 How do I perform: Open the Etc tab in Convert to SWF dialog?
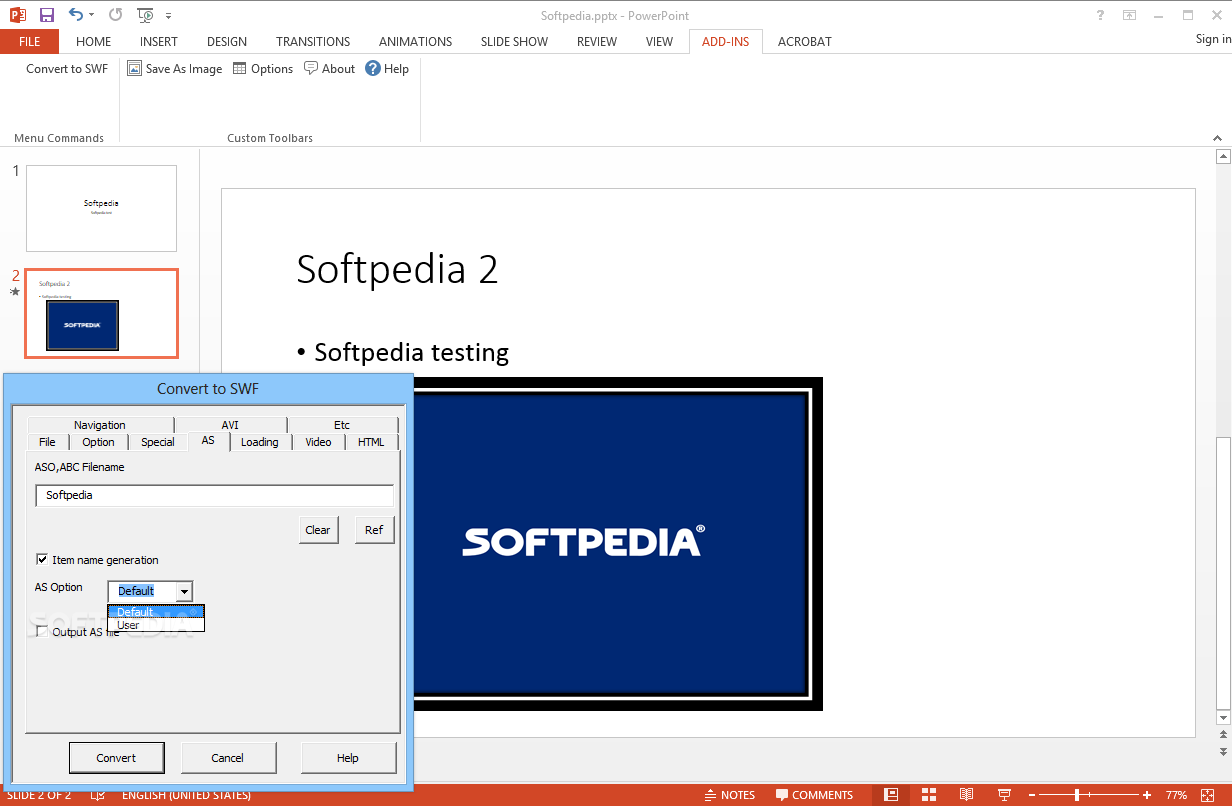point(342,425)
